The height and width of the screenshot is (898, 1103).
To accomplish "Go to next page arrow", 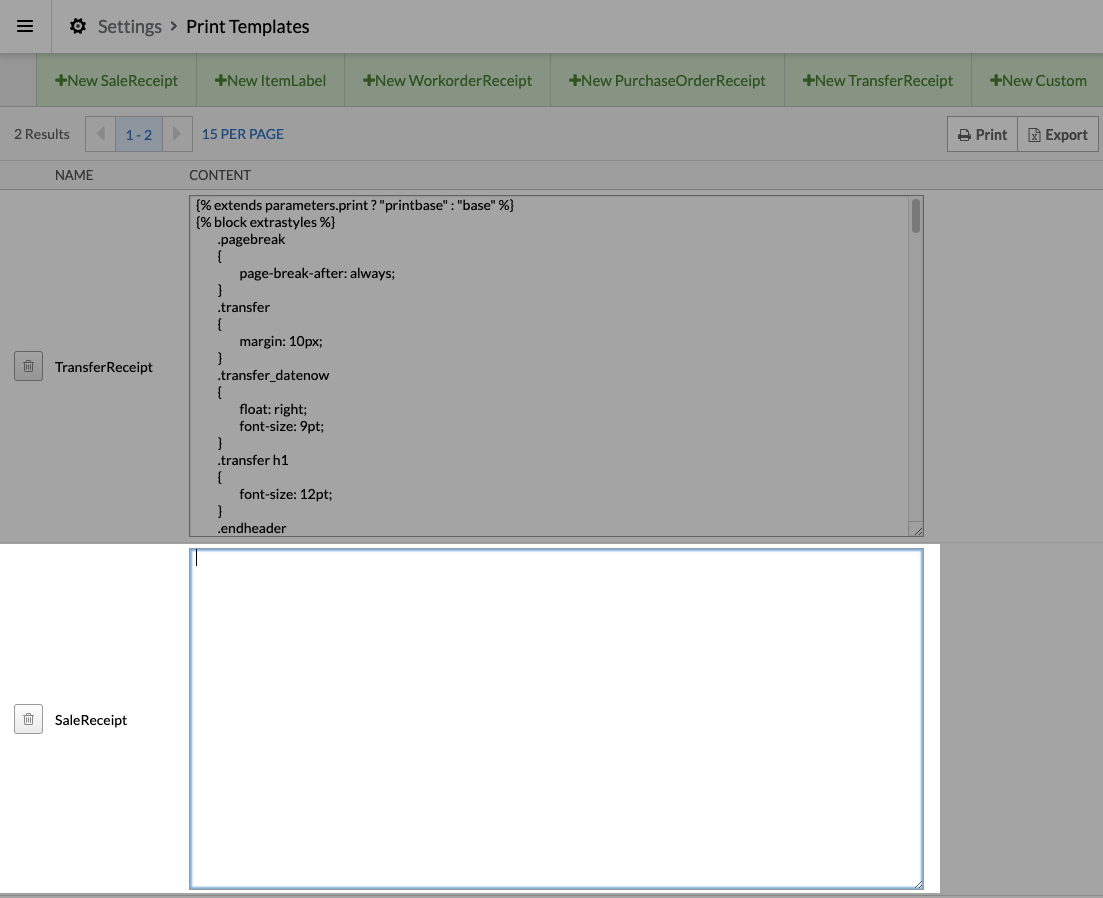I will [x=177, y=134].
